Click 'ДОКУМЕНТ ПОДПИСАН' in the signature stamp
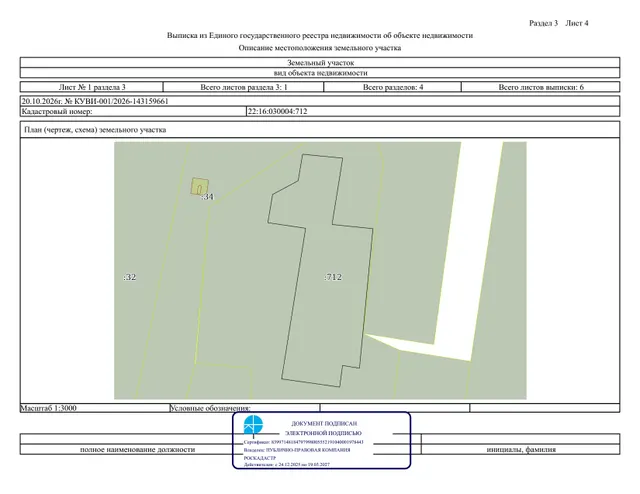The image size is (640, 494). coord(324,424)
